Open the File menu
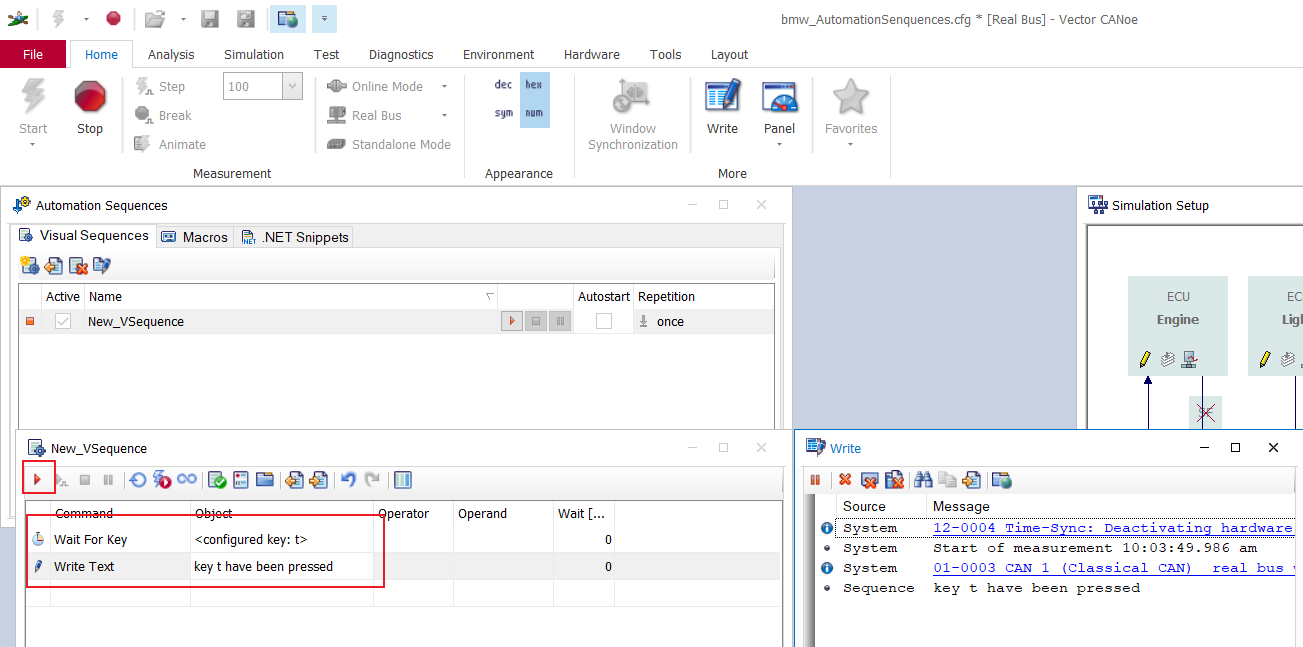Viewport: 1303px width, 647px height. [x=33, y=54]
